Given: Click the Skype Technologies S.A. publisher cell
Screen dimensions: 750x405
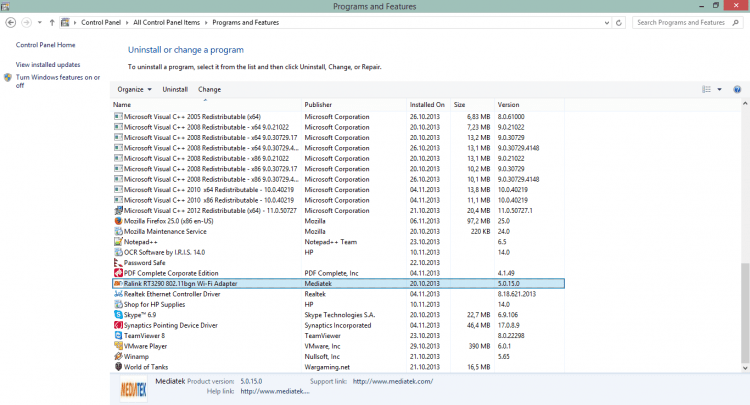Looking at the screenshot, I should 340,315.
